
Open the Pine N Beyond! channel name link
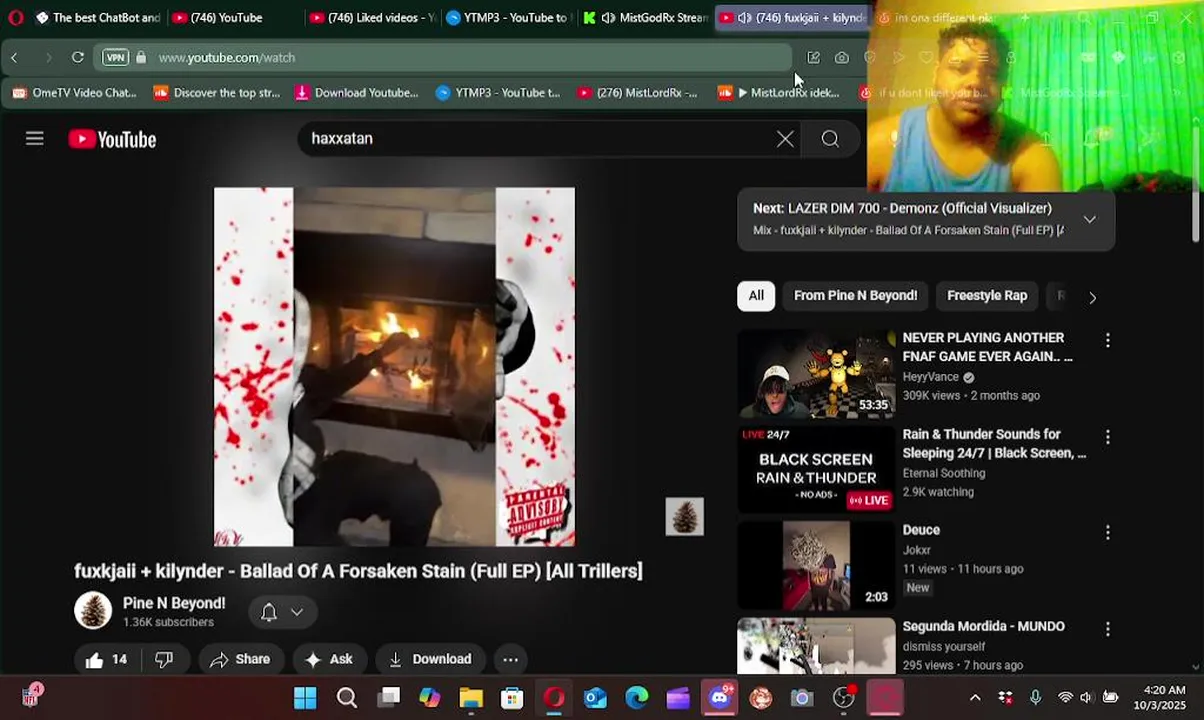[x=174, y=603]
